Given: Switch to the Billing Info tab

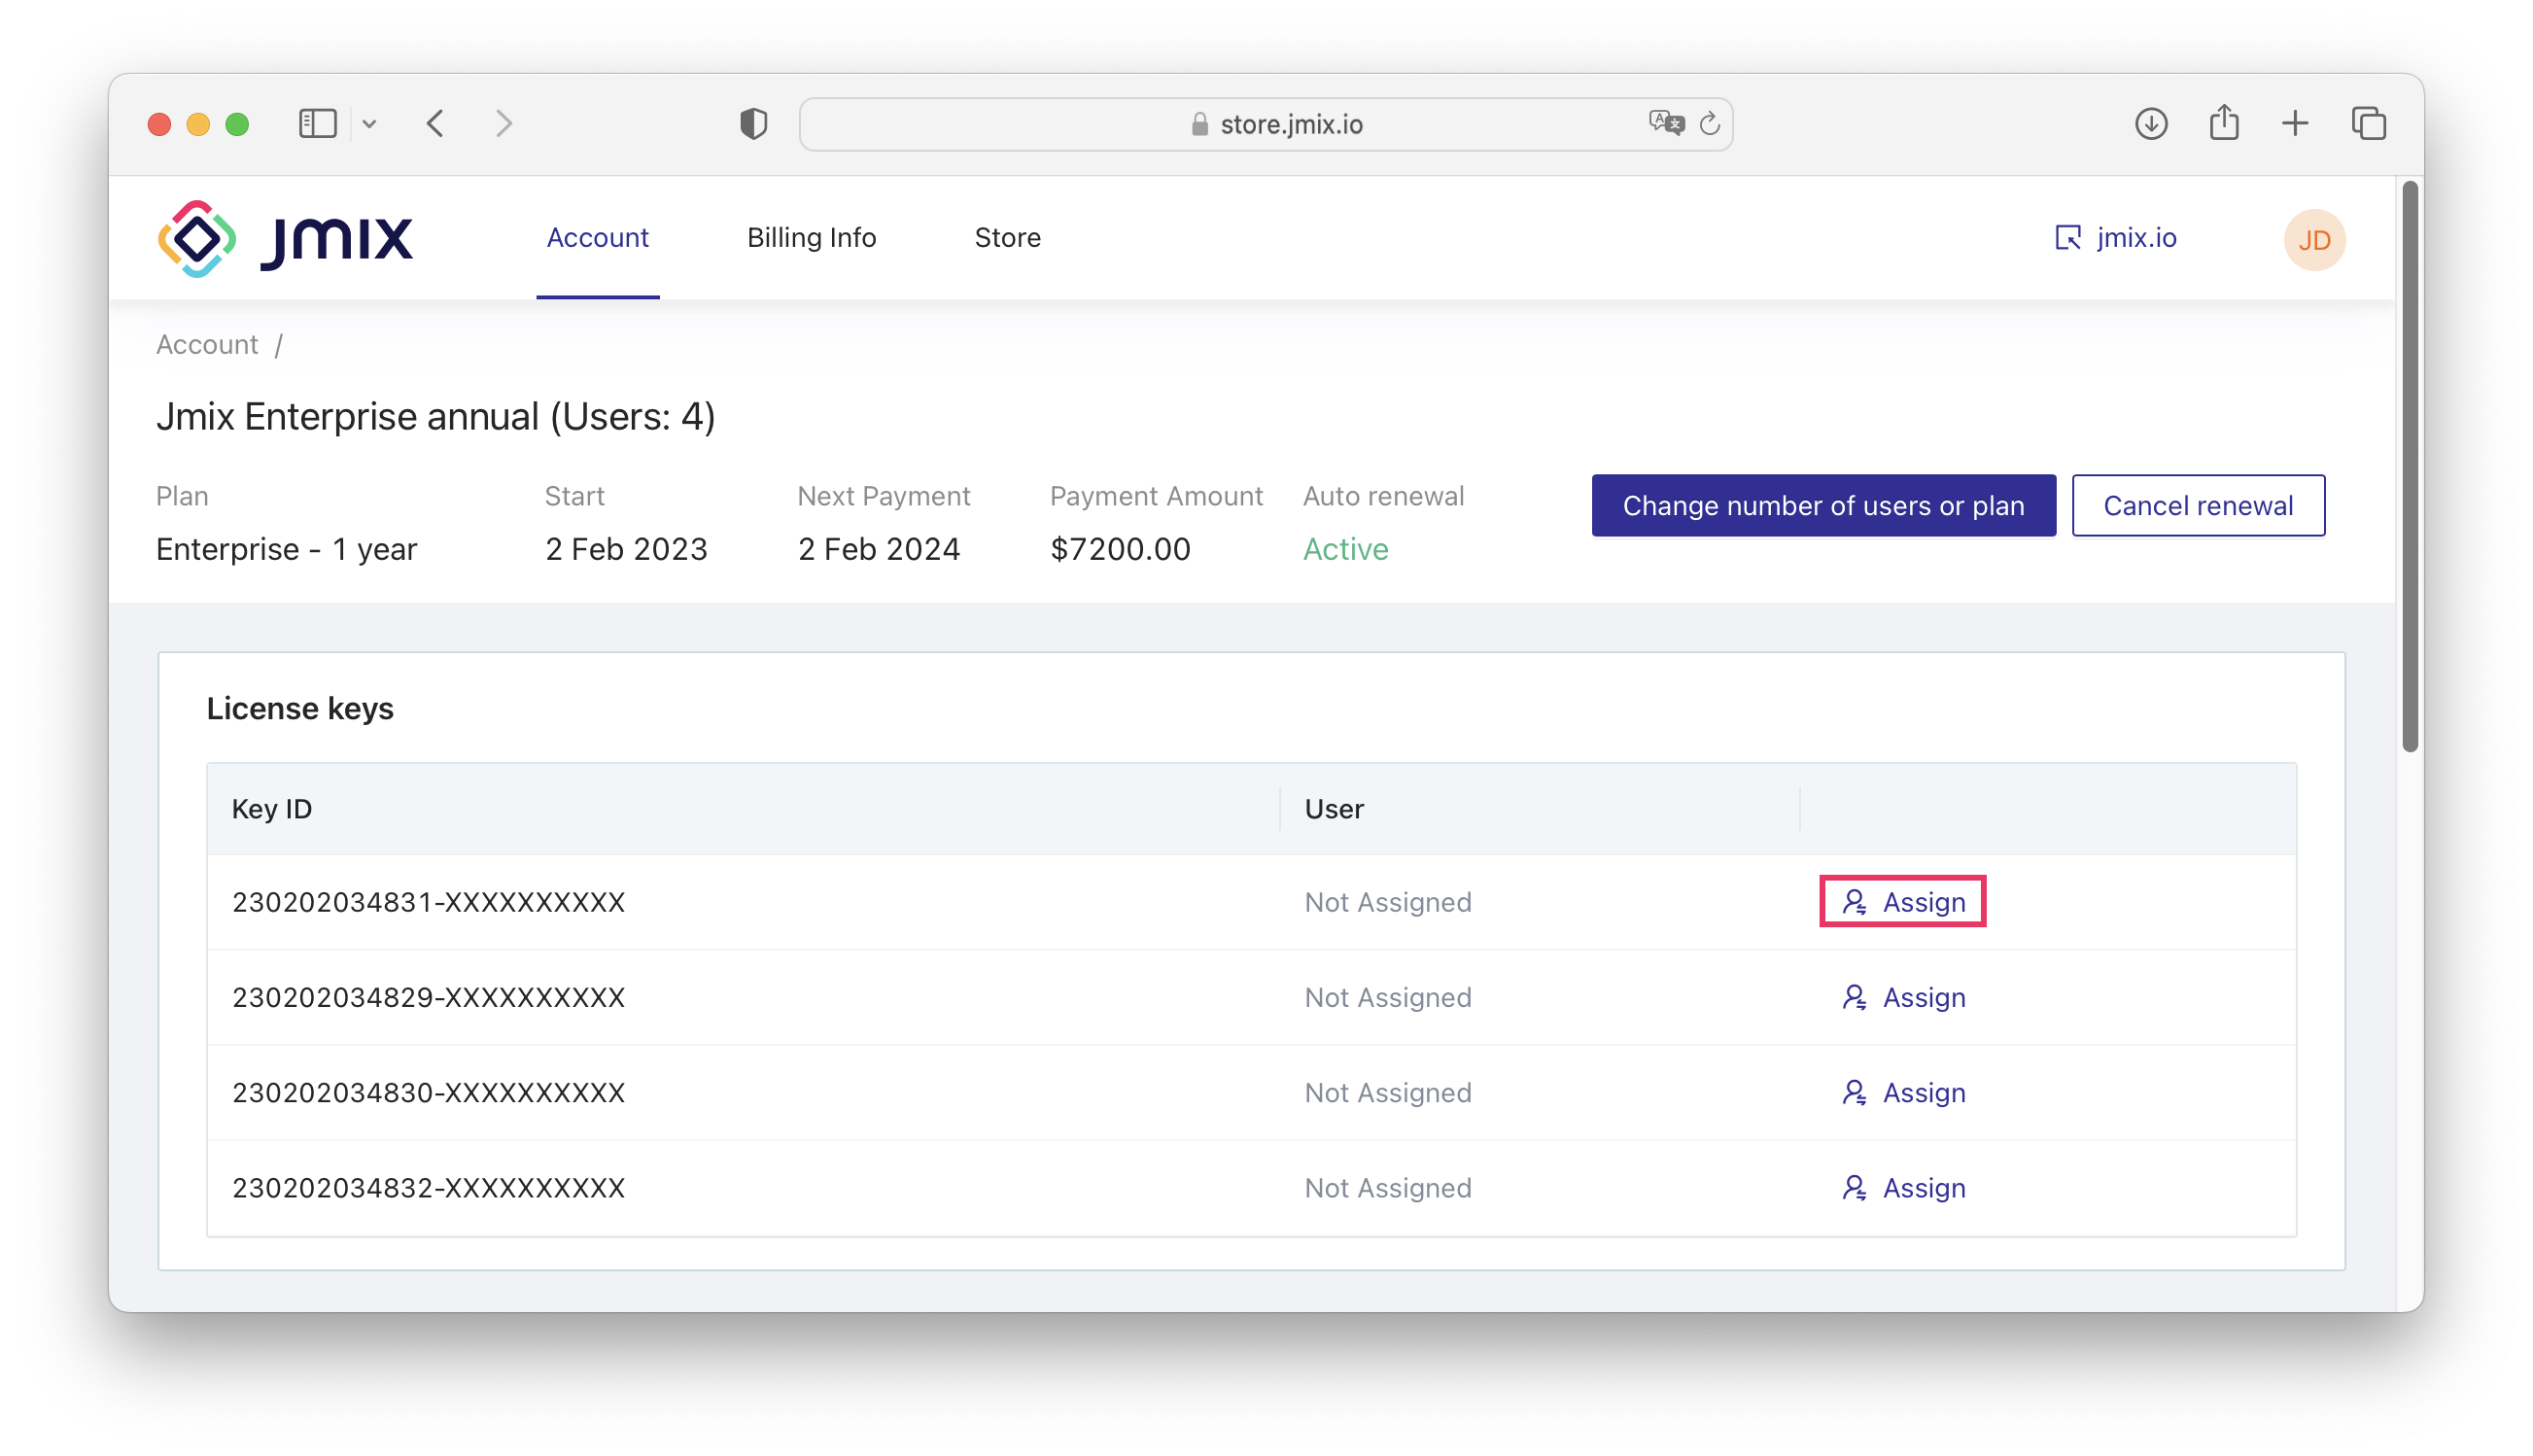Looking at the screenshot, I should (x=811, y=238).
